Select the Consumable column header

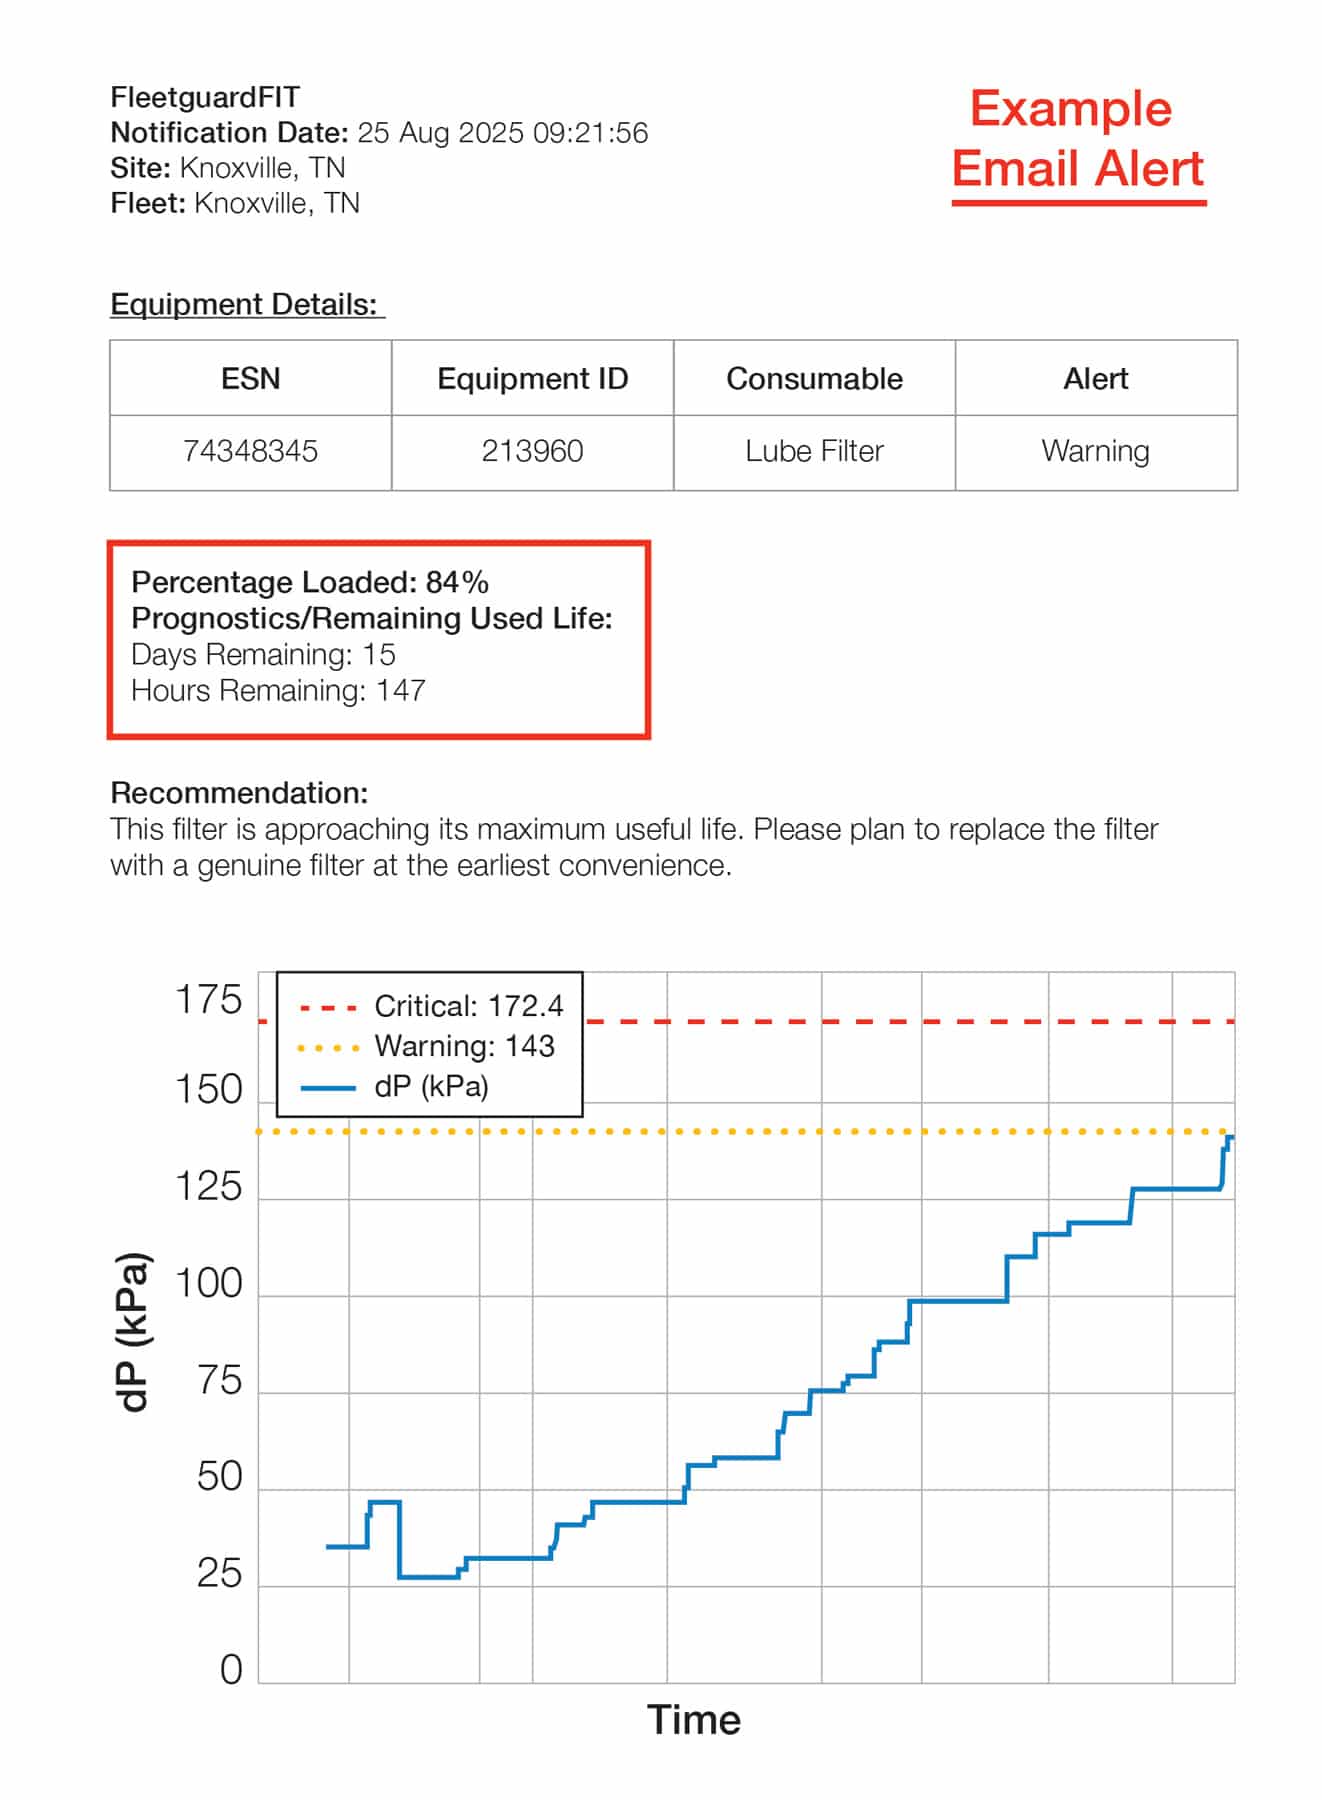pyautogui.click(x=814, y=378)
